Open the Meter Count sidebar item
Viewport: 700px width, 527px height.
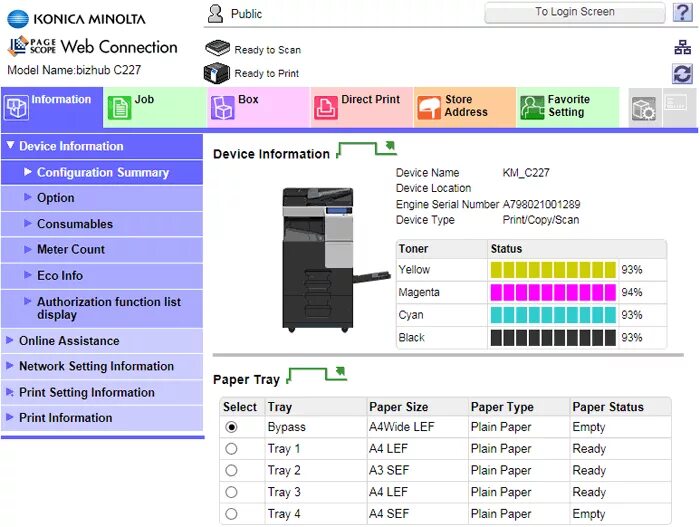click(x=102, y=250)
